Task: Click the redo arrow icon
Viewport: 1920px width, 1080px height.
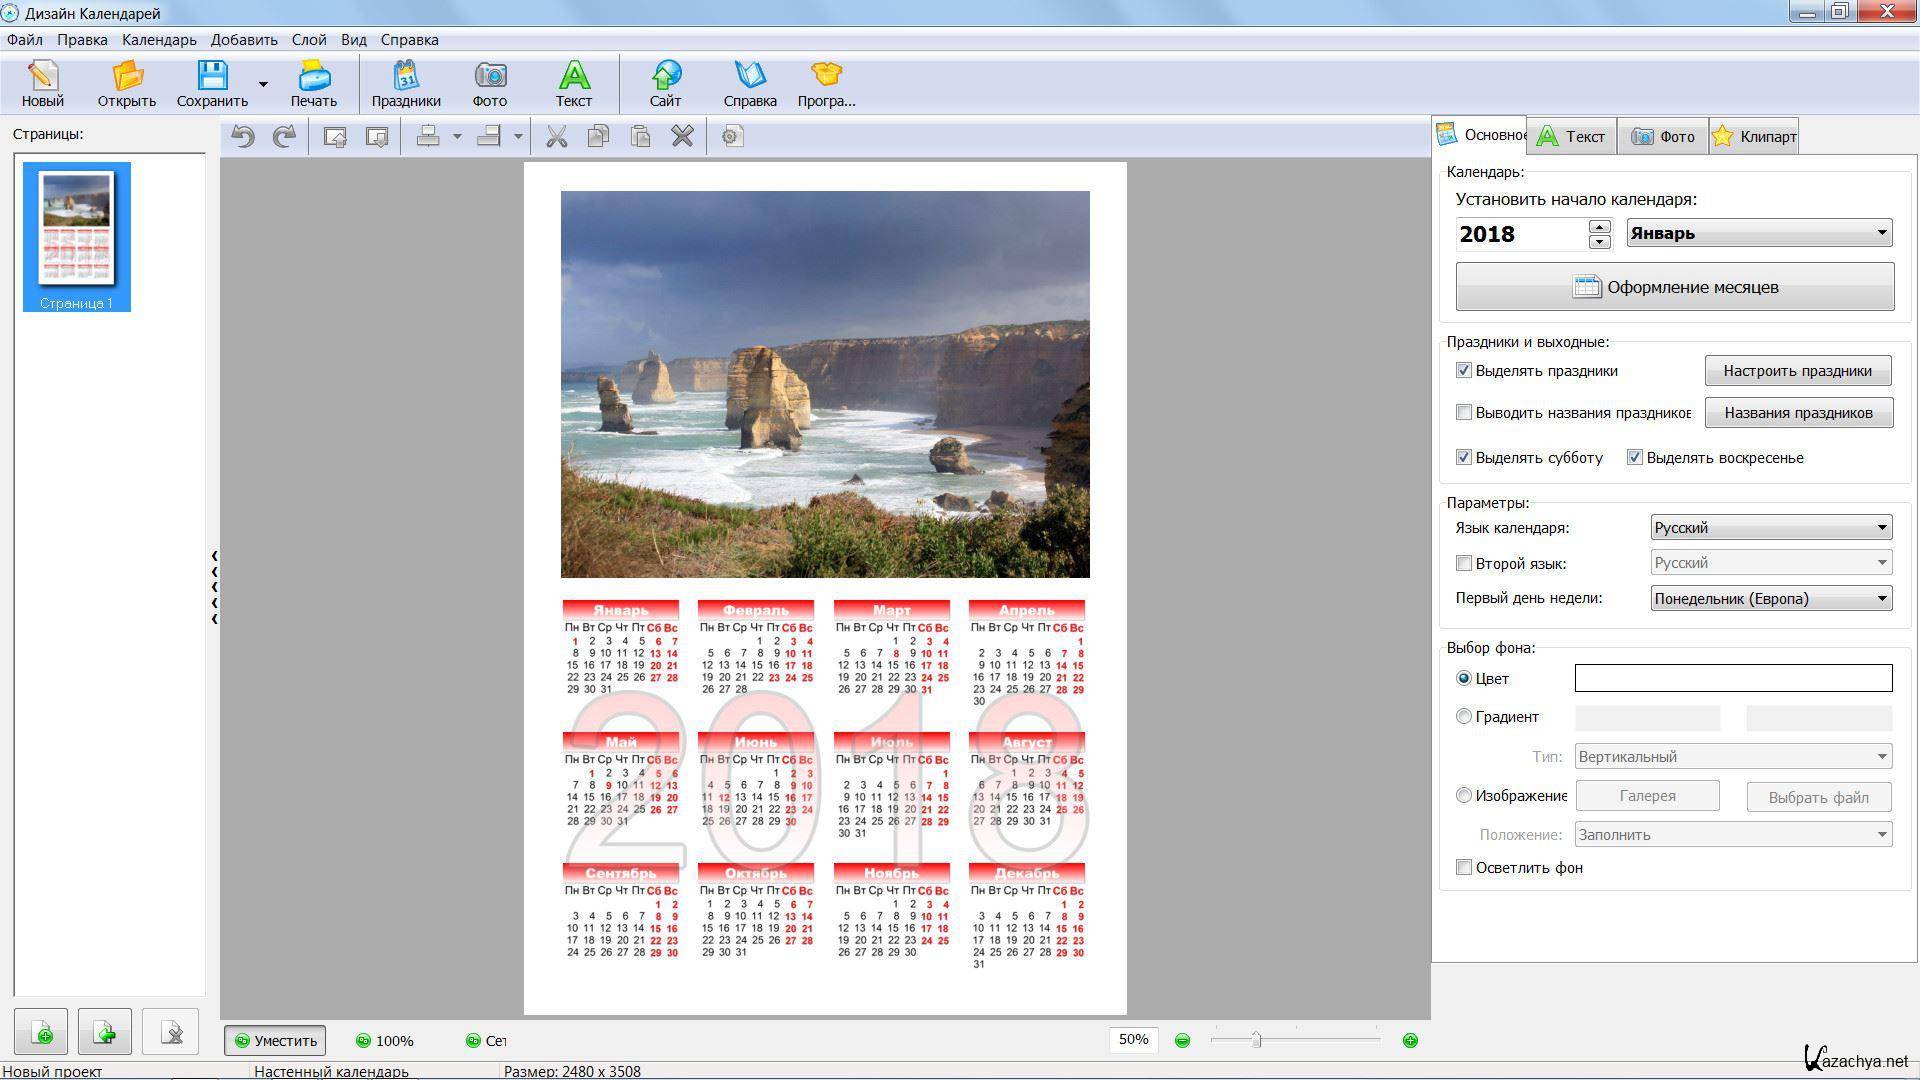Action: click(285, 137)
